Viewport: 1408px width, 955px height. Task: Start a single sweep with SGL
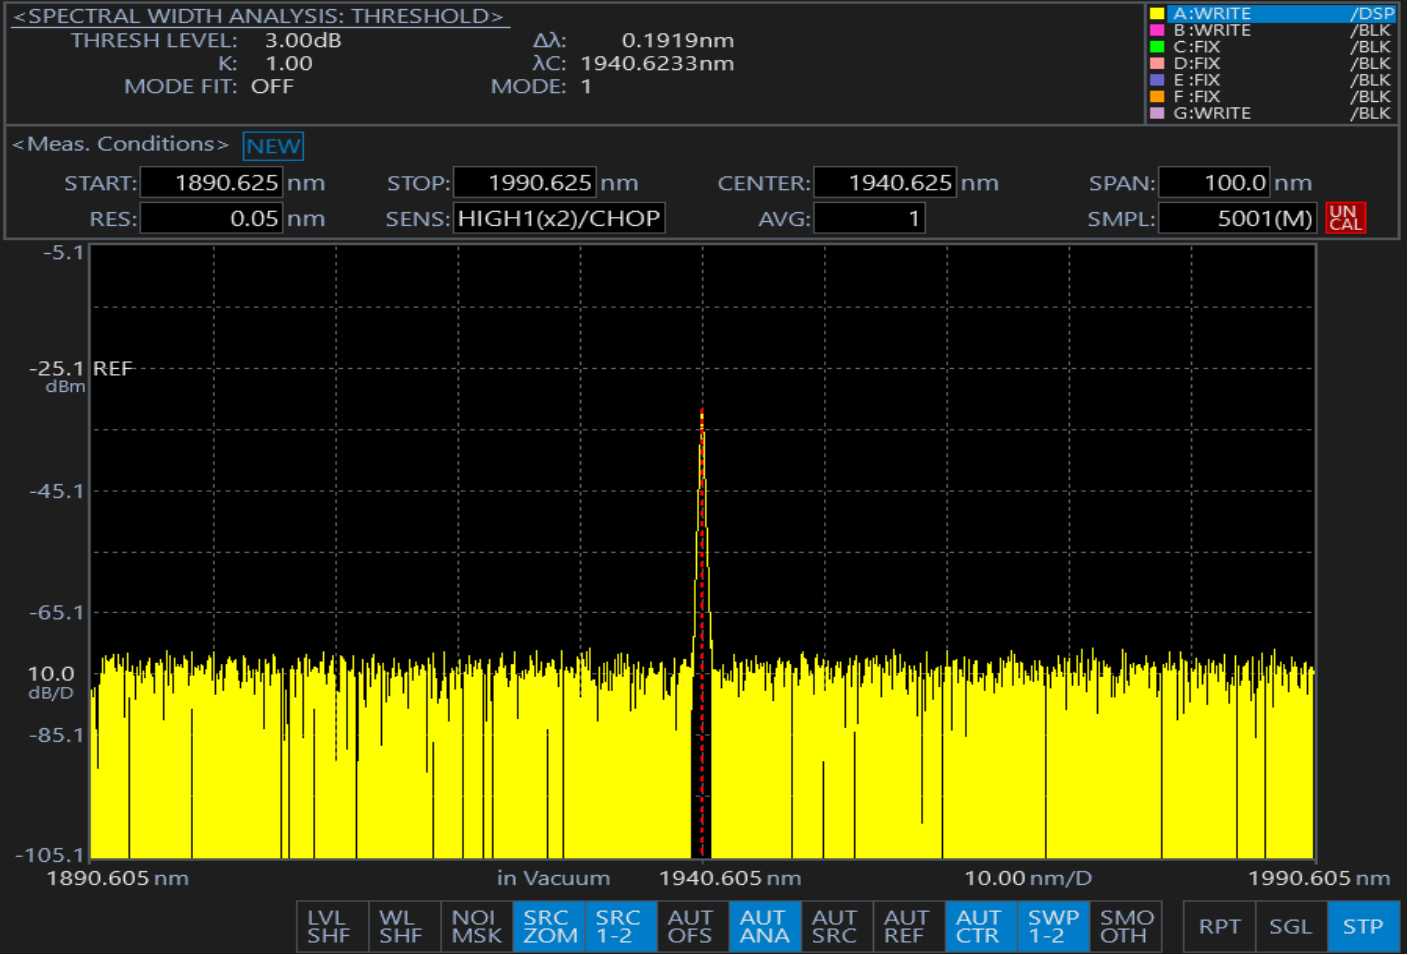pyautogui.click(x=1290, y=926)
